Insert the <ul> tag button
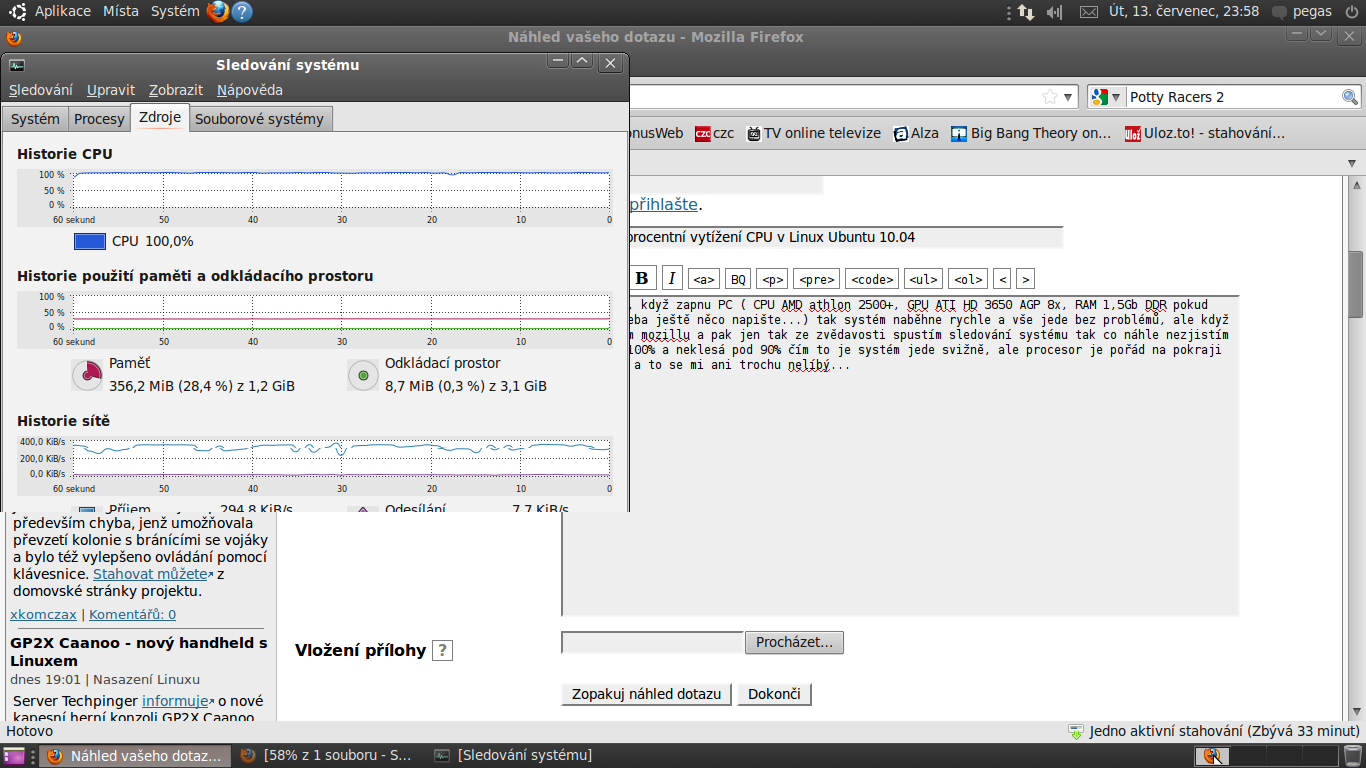 pyautogui.click(x=923, y=279)
